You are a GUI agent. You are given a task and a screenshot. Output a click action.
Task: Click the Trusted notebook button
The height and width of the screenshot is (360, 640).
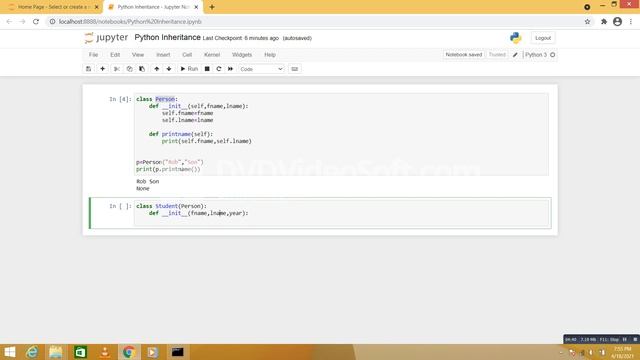pyautogui.click(x=497, y=55)
